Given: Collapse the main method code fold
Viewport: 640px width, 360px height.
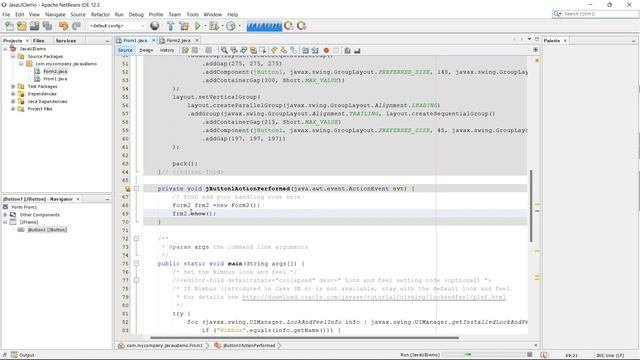Looking at the screenshot, I should [136, 264].
